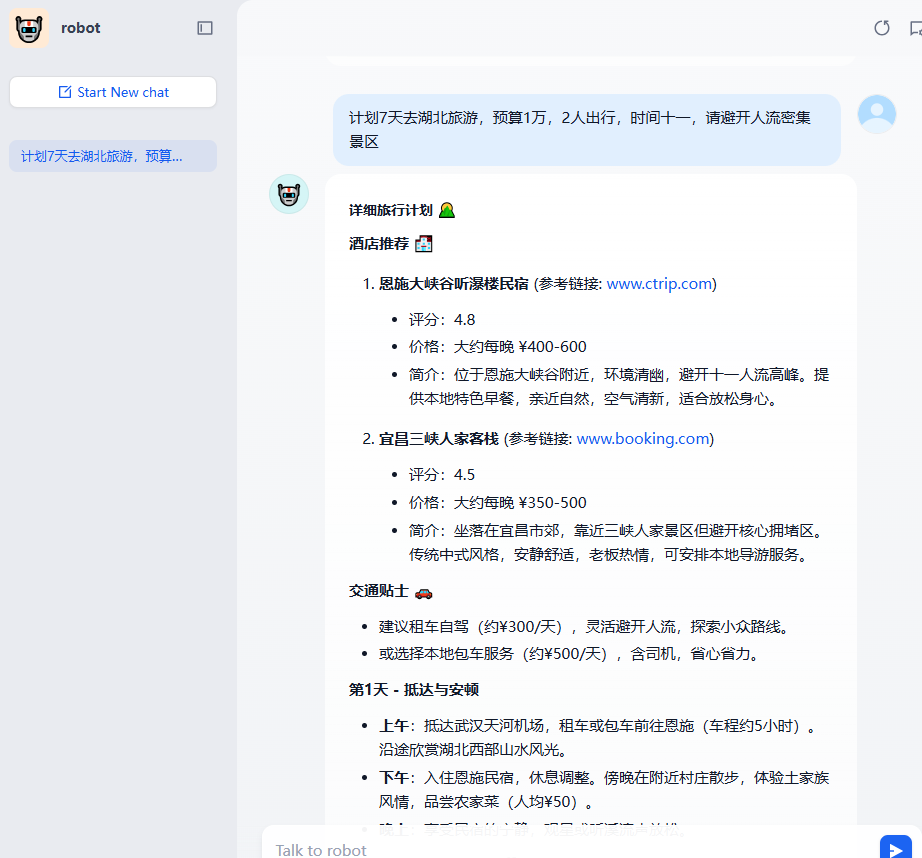
Task: Click the robot avatar beside the reply
Action: (289, 194)
